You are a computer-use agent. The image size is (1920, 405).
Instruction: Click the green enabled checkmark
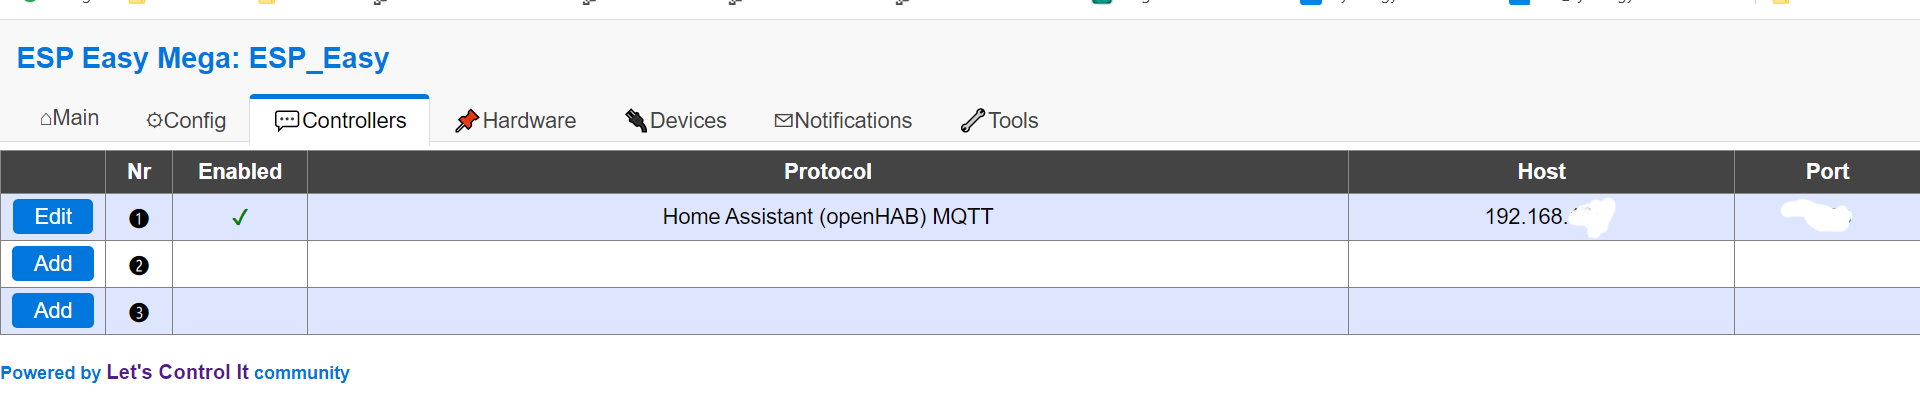[x=240, y=217]
